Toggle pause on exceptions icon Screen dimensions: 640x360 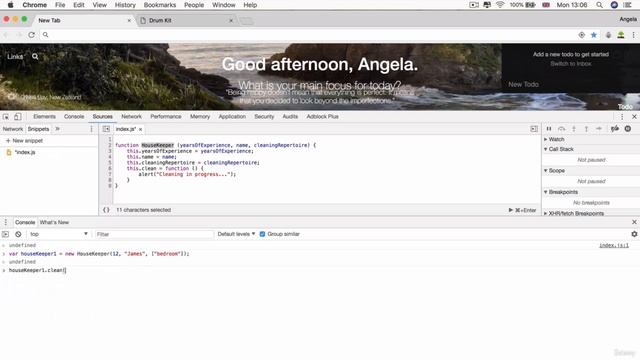point(628,129)
